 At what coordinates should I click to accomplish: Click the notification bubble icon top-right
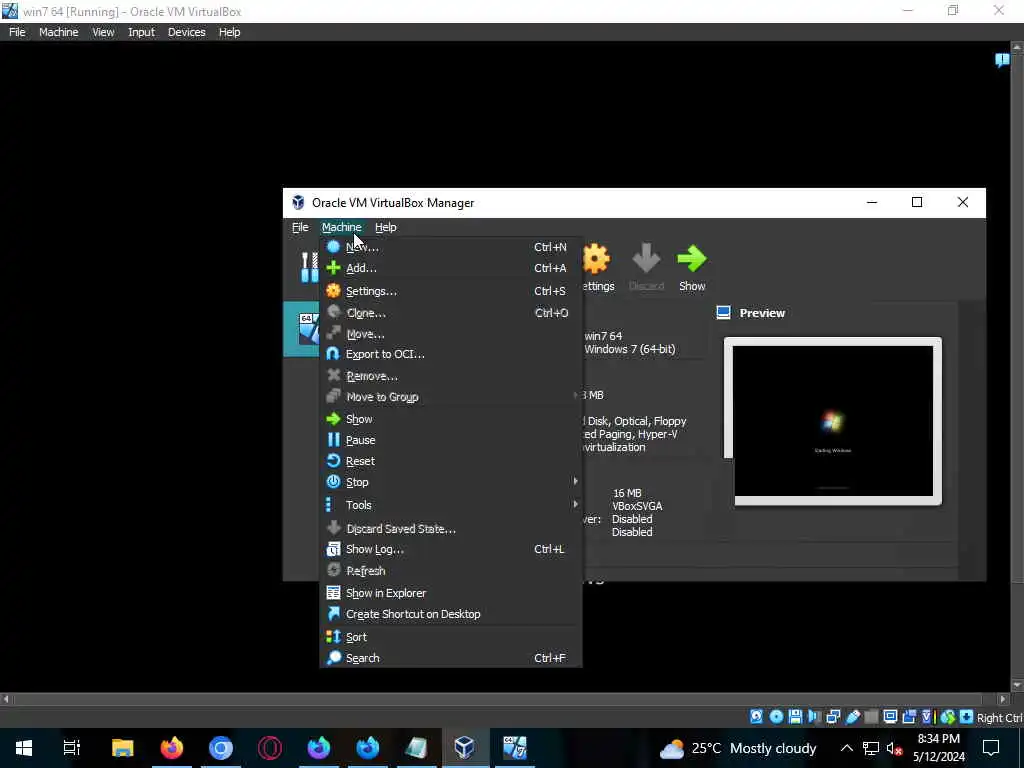point(1002,61)
